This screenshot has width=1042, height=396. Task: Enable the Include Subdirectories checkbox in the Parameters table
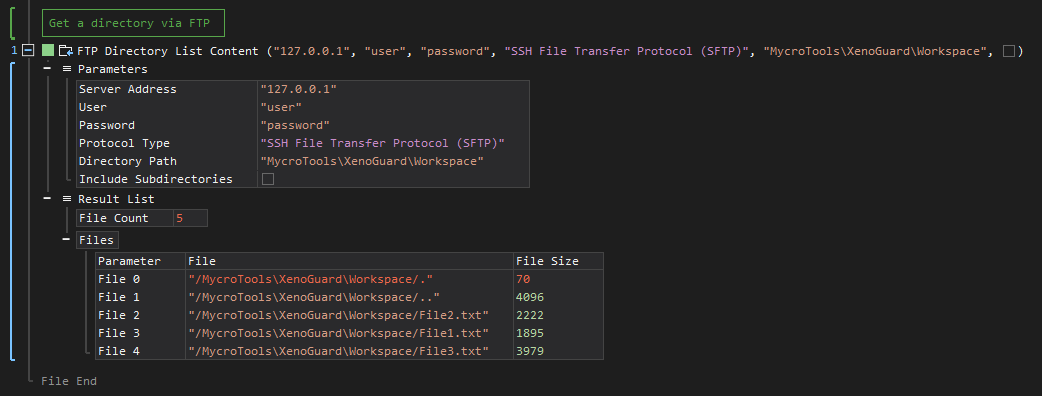(268, 179)
